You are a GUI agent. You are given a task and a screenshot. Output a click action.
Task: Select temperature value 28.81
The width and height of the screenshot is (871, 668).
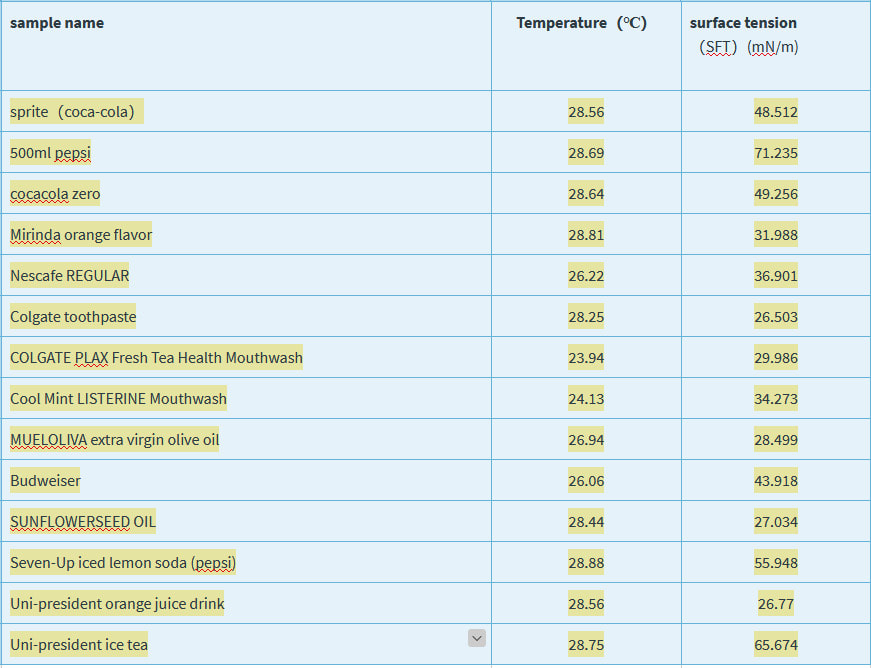(x=585, y=234)
